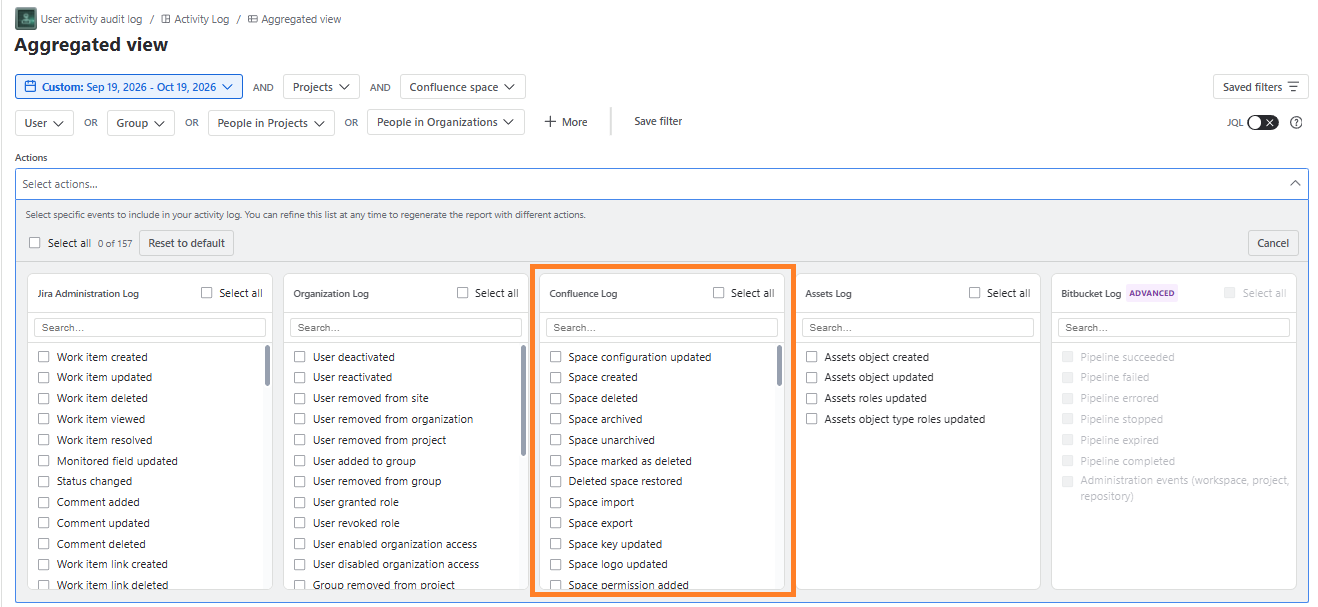The width and height of the screenshot is (1318, 607).
Task: Click the More filters button
Action: click(x=566, y=122)
